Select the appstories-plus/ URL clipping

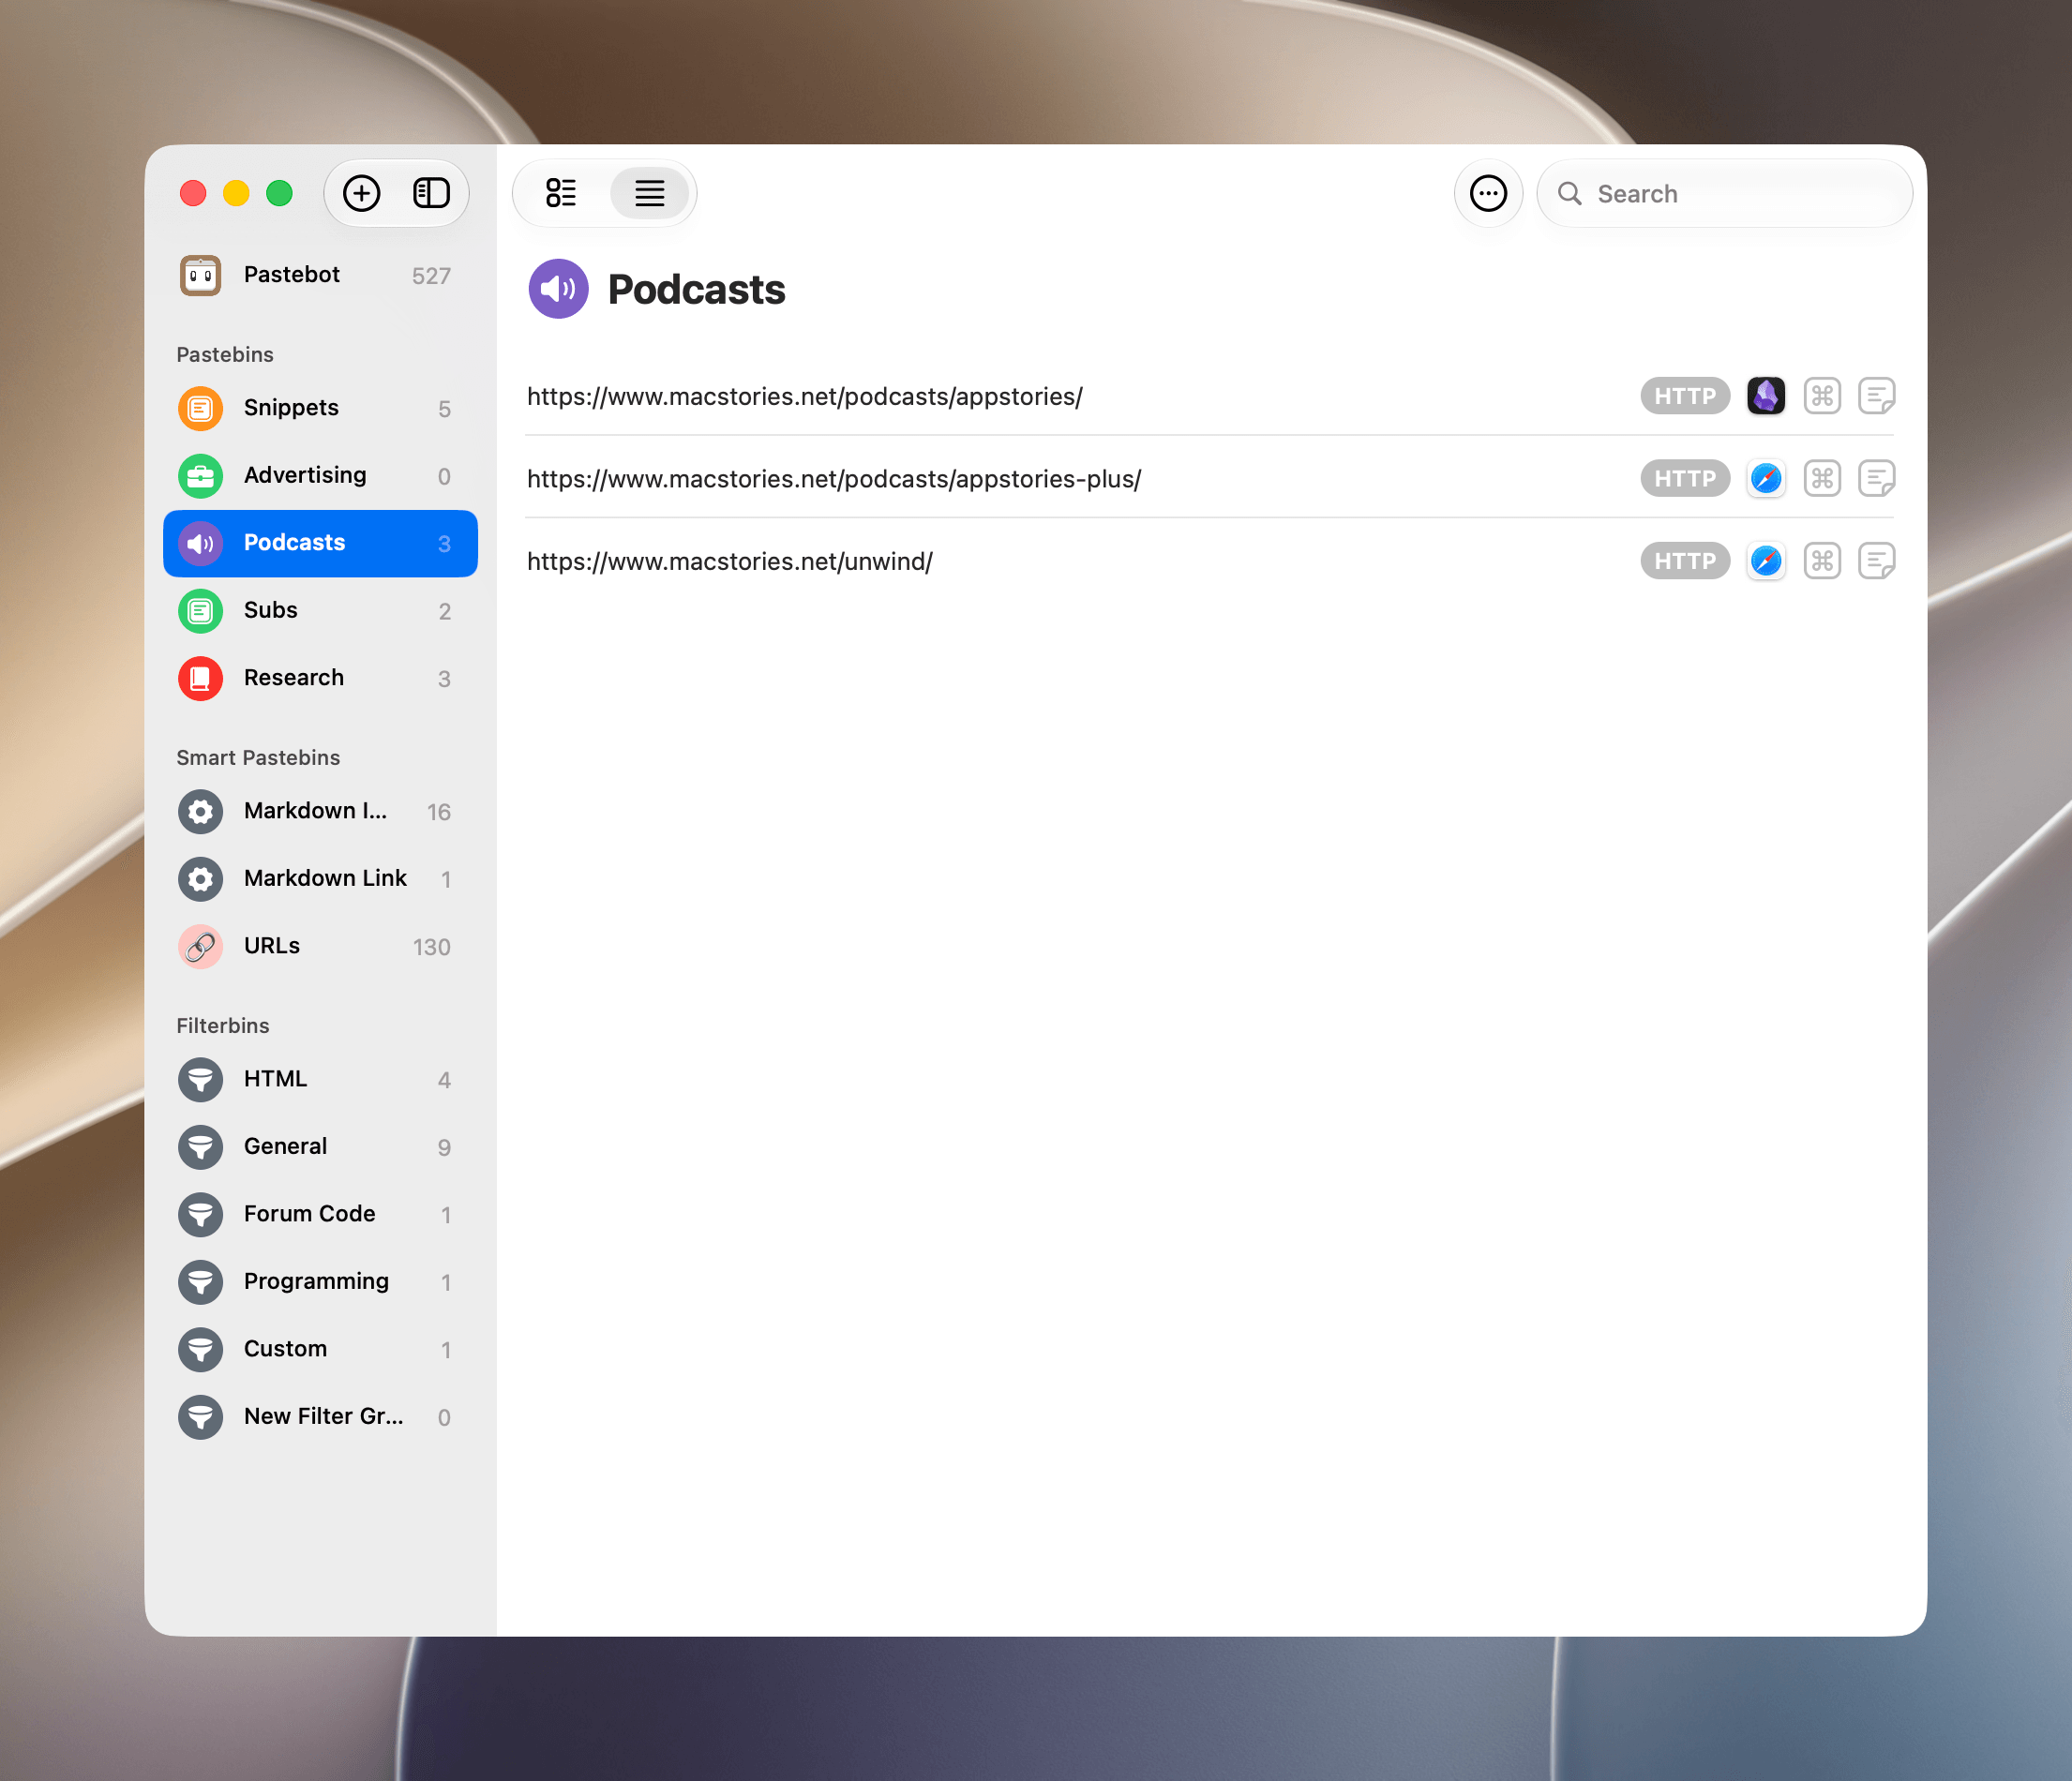pyautogui.click(x=1210, y=478)
